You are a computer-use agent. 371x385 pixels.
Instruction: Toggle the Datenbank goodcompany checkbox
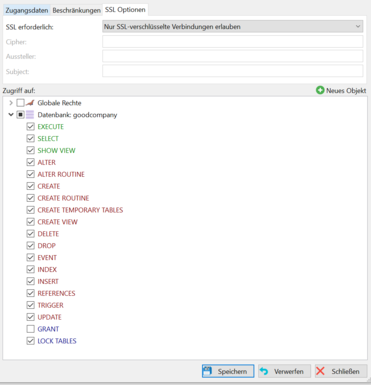[20, 115]
